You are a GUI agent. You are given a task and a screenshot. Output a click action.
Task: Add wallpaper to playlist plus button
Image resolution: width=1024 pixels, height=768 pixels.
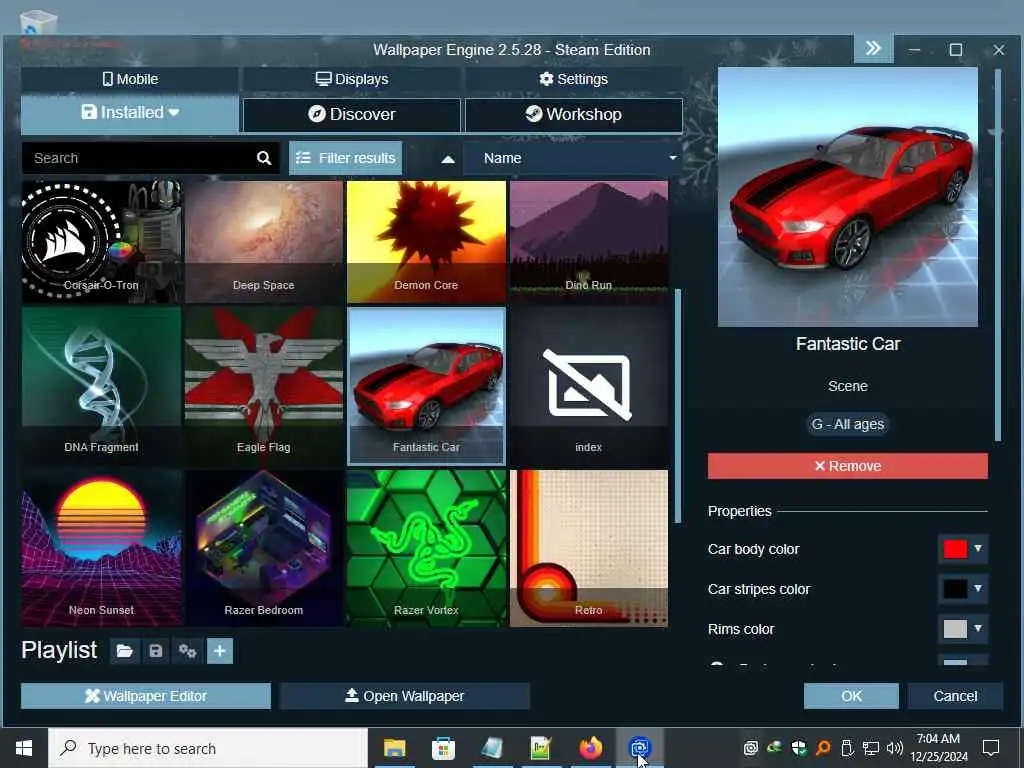[220, 651]
